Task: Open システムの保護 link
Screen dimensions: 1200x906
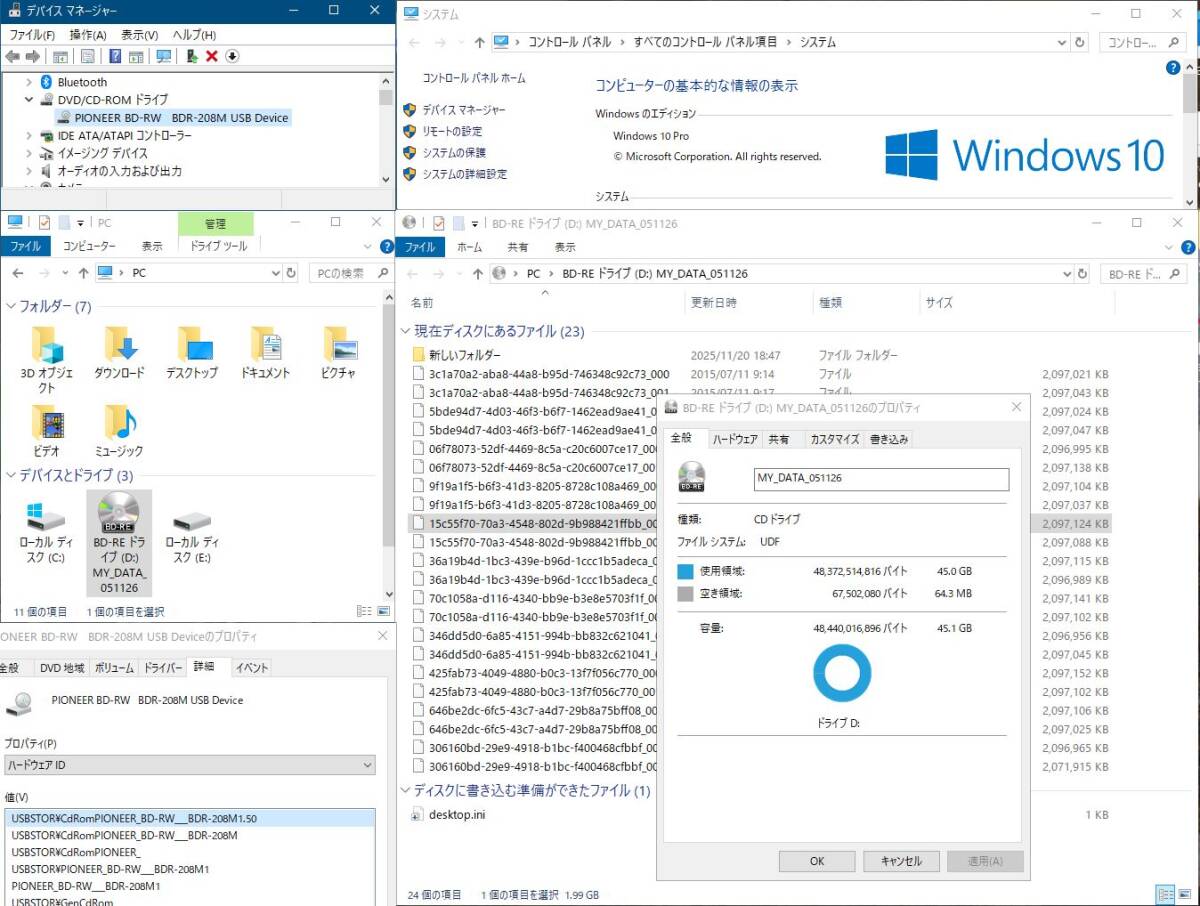Action: click(x=454, y=152)
